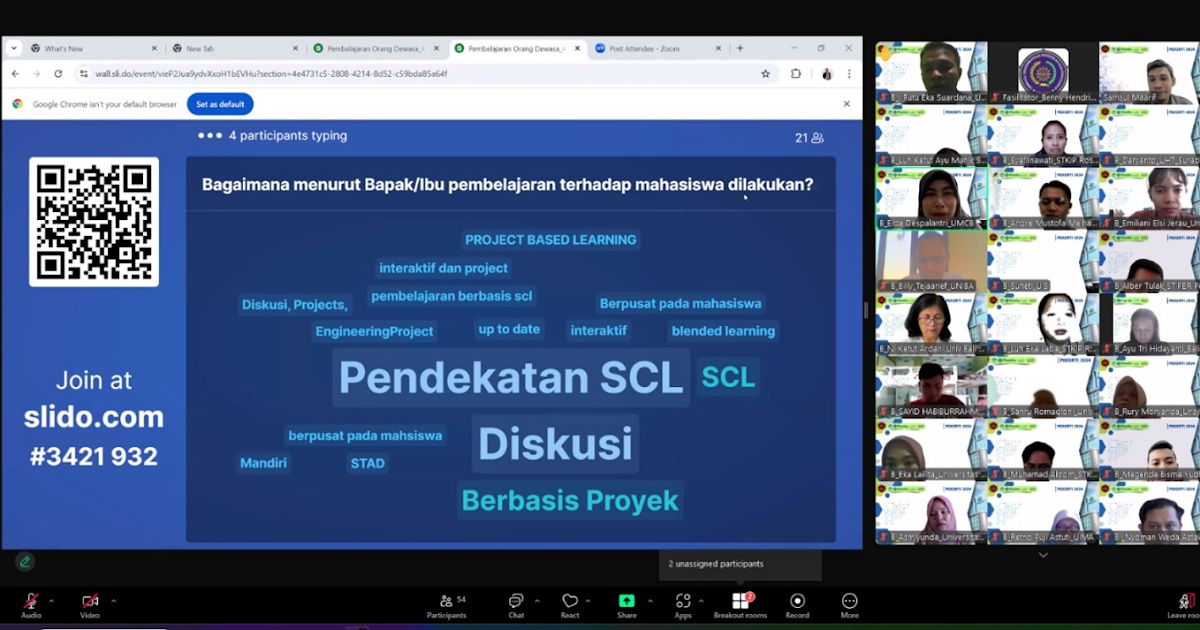Expand the audio options arrow
Image resolution: width=1200 pixels, height=630 pixels.
(x=51, y=601)
